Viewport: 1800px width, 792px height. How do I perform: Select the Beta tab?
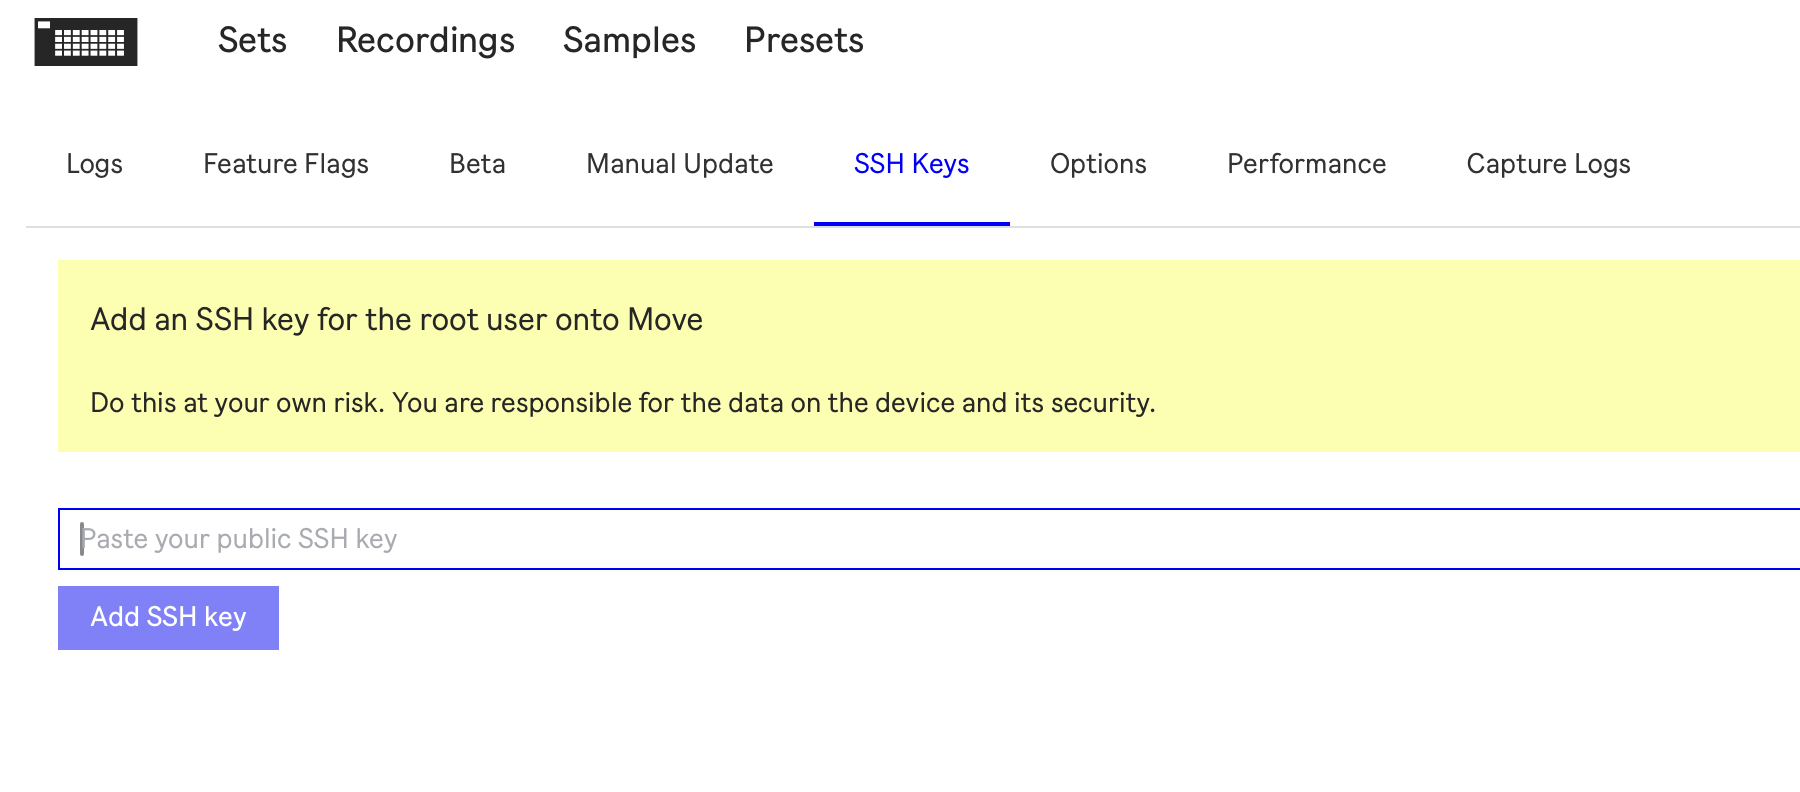(x=477, y=164)
